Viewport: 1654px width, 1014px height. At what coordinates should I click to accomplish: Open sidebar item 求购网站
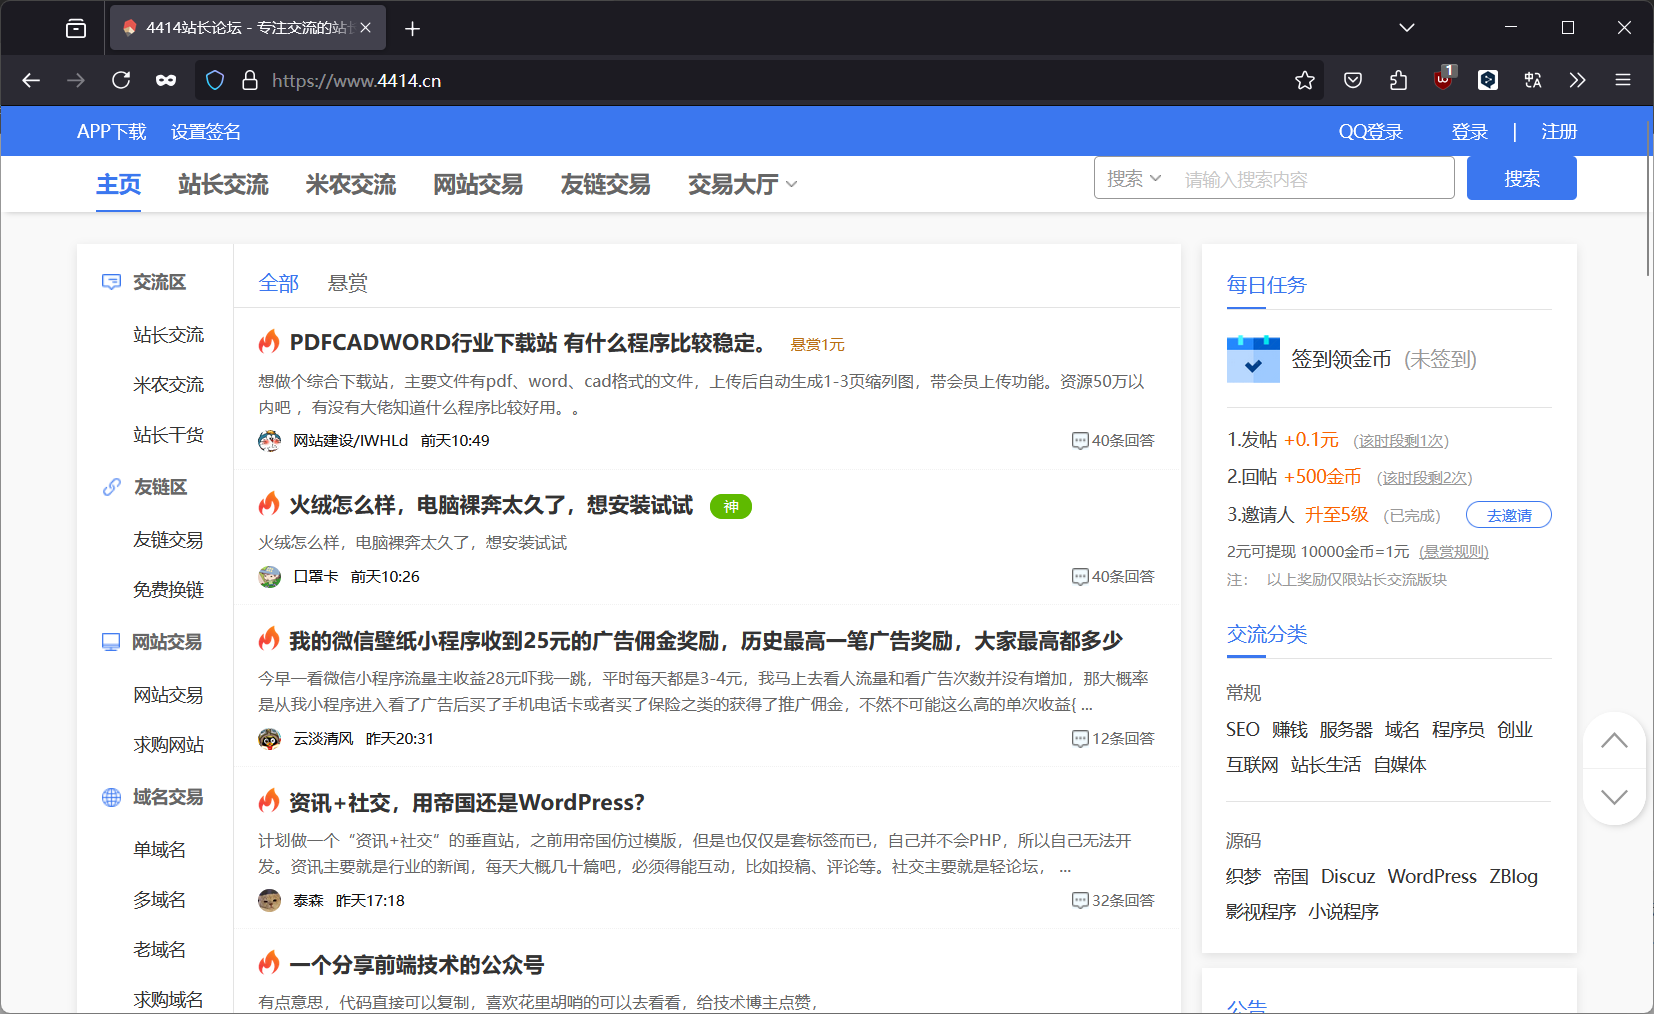168,745
